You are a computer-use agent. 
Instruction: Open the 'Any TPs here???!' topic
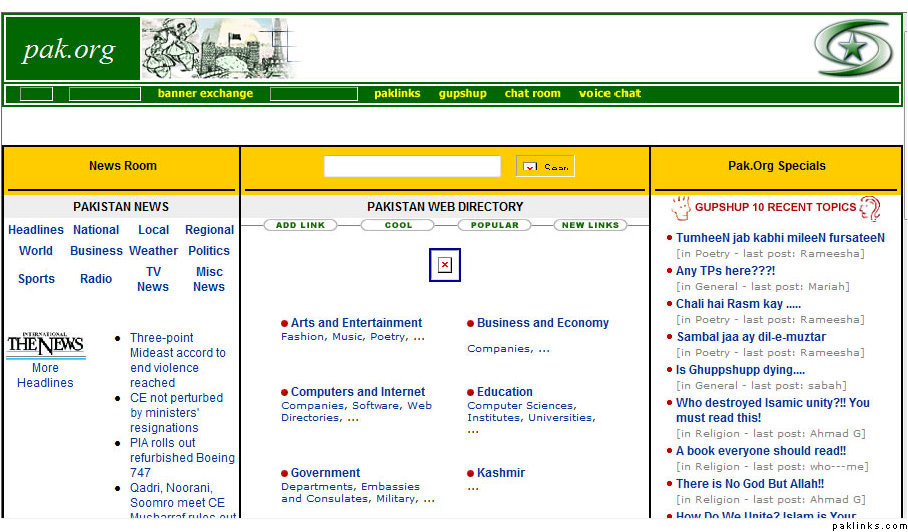[725, 271]
